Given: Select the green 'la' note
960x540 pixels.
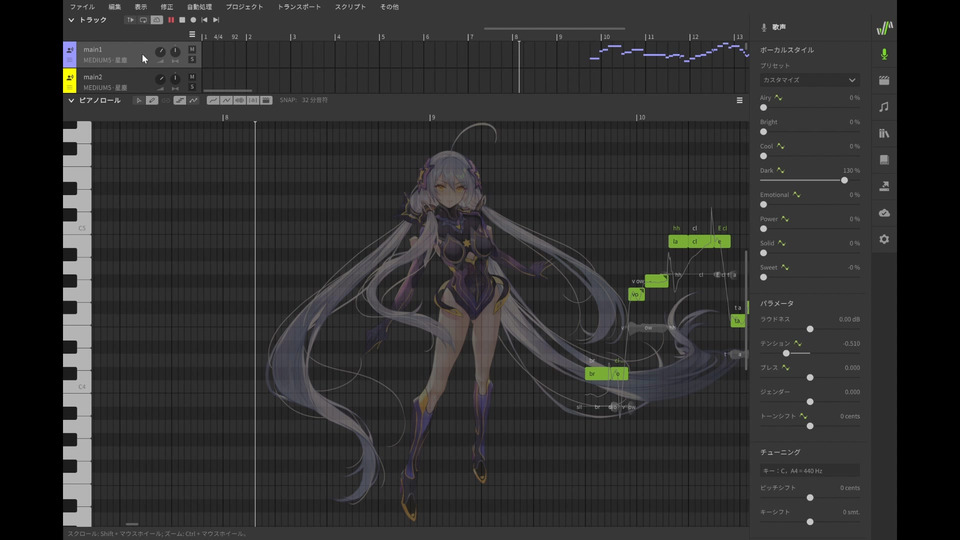Looking at the screenshot, I should point(678,242).
